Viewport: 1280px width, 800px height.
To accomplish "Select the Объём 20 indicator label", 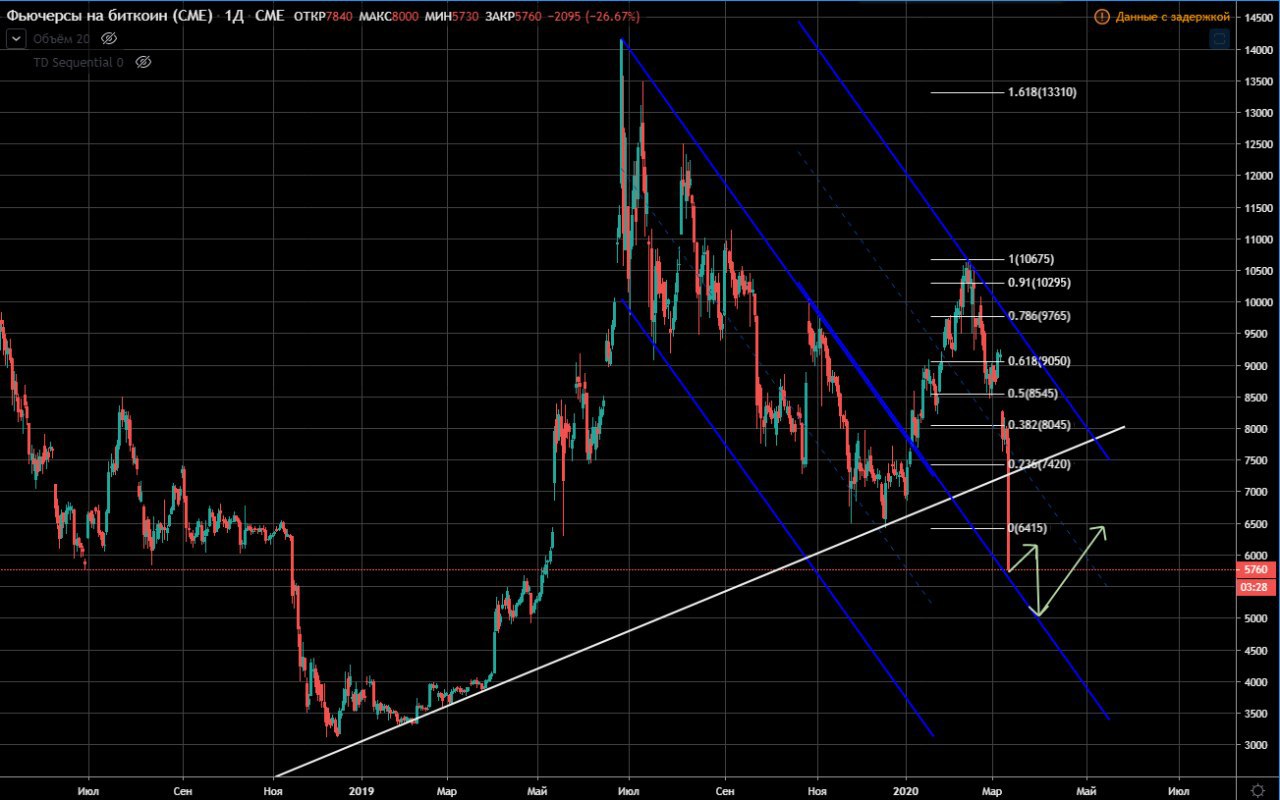I will [x=60, y=38].
